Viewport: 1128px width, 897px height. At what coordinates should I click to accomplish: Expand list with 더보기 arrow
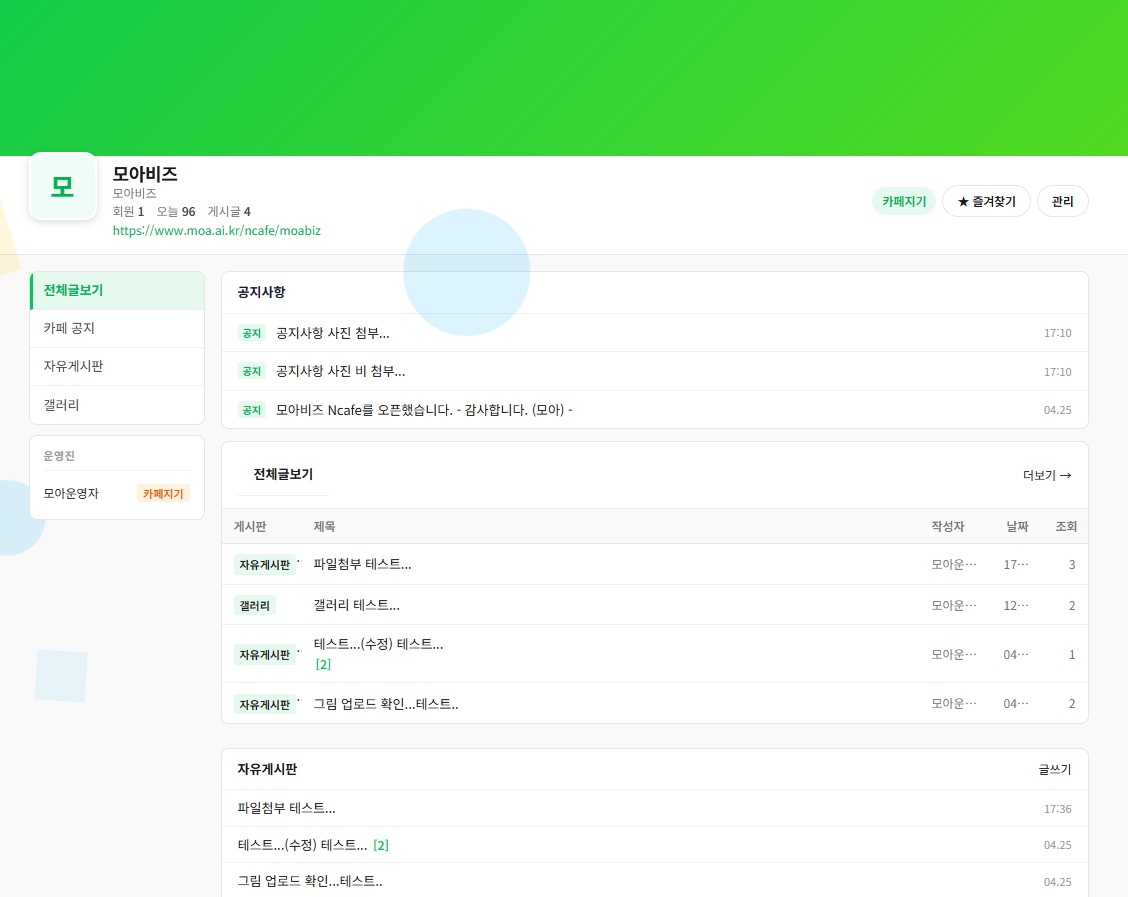click(1046, 475)
